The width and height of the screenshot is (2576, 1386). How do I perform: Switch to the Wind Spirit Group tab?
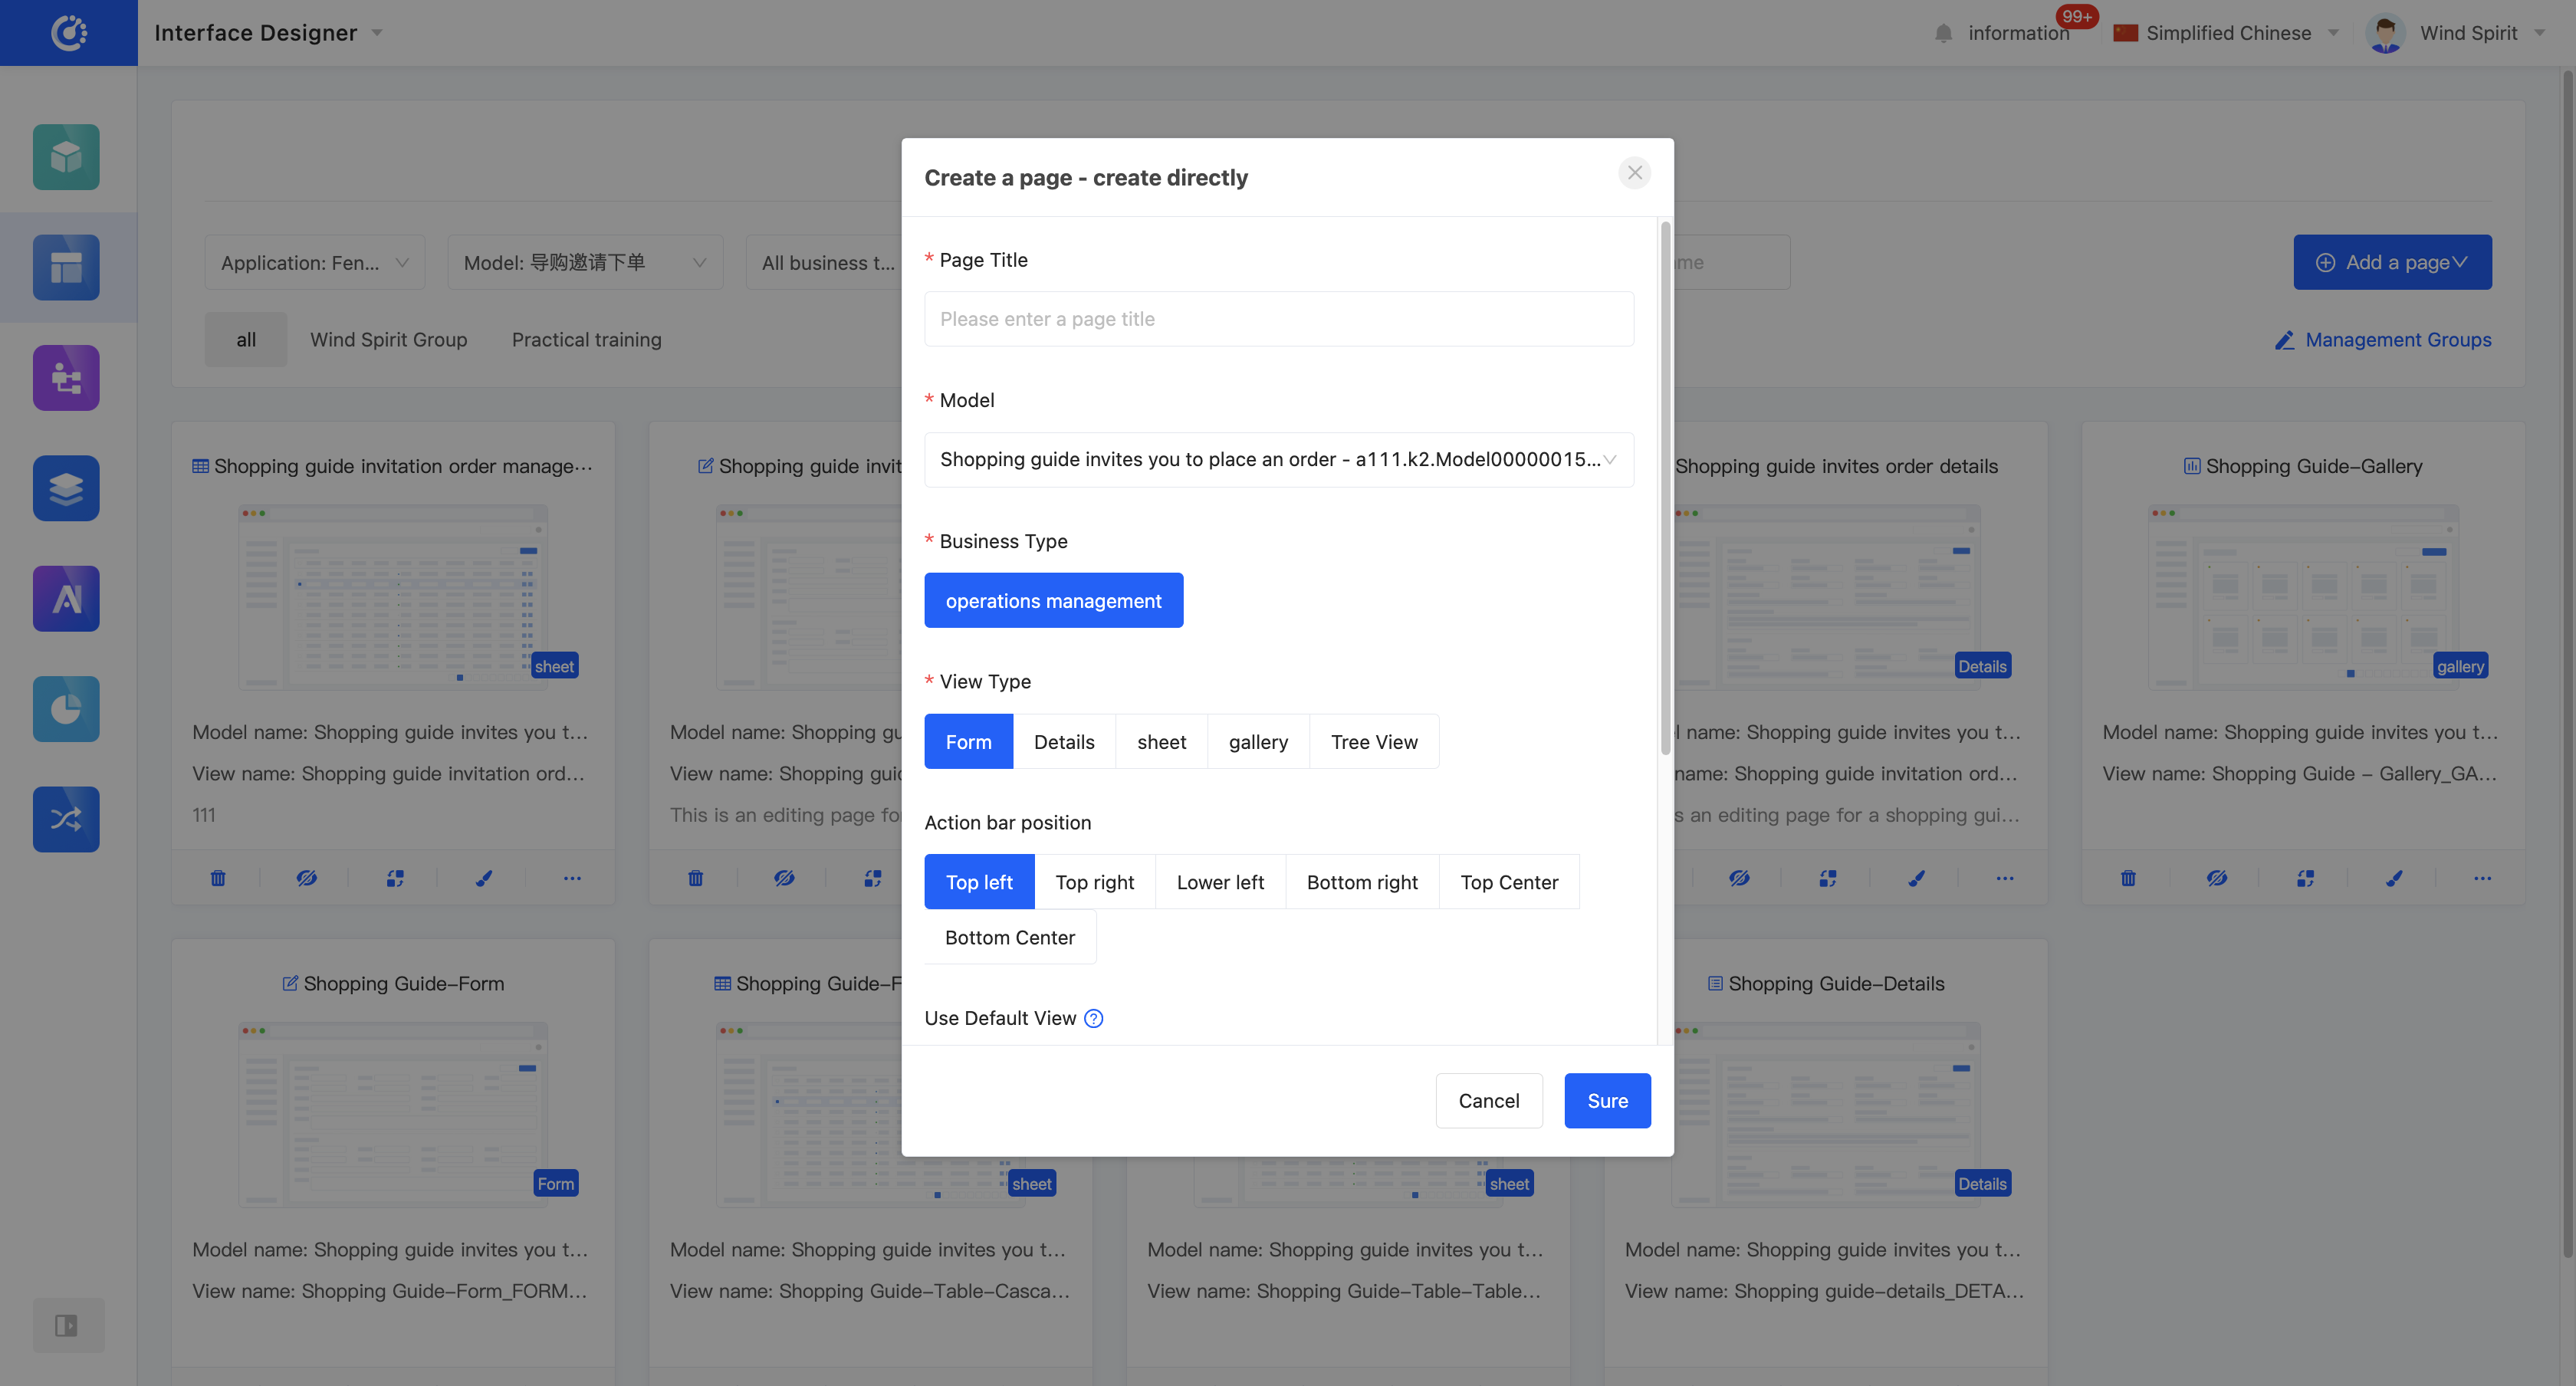click(x=388, y=339)
